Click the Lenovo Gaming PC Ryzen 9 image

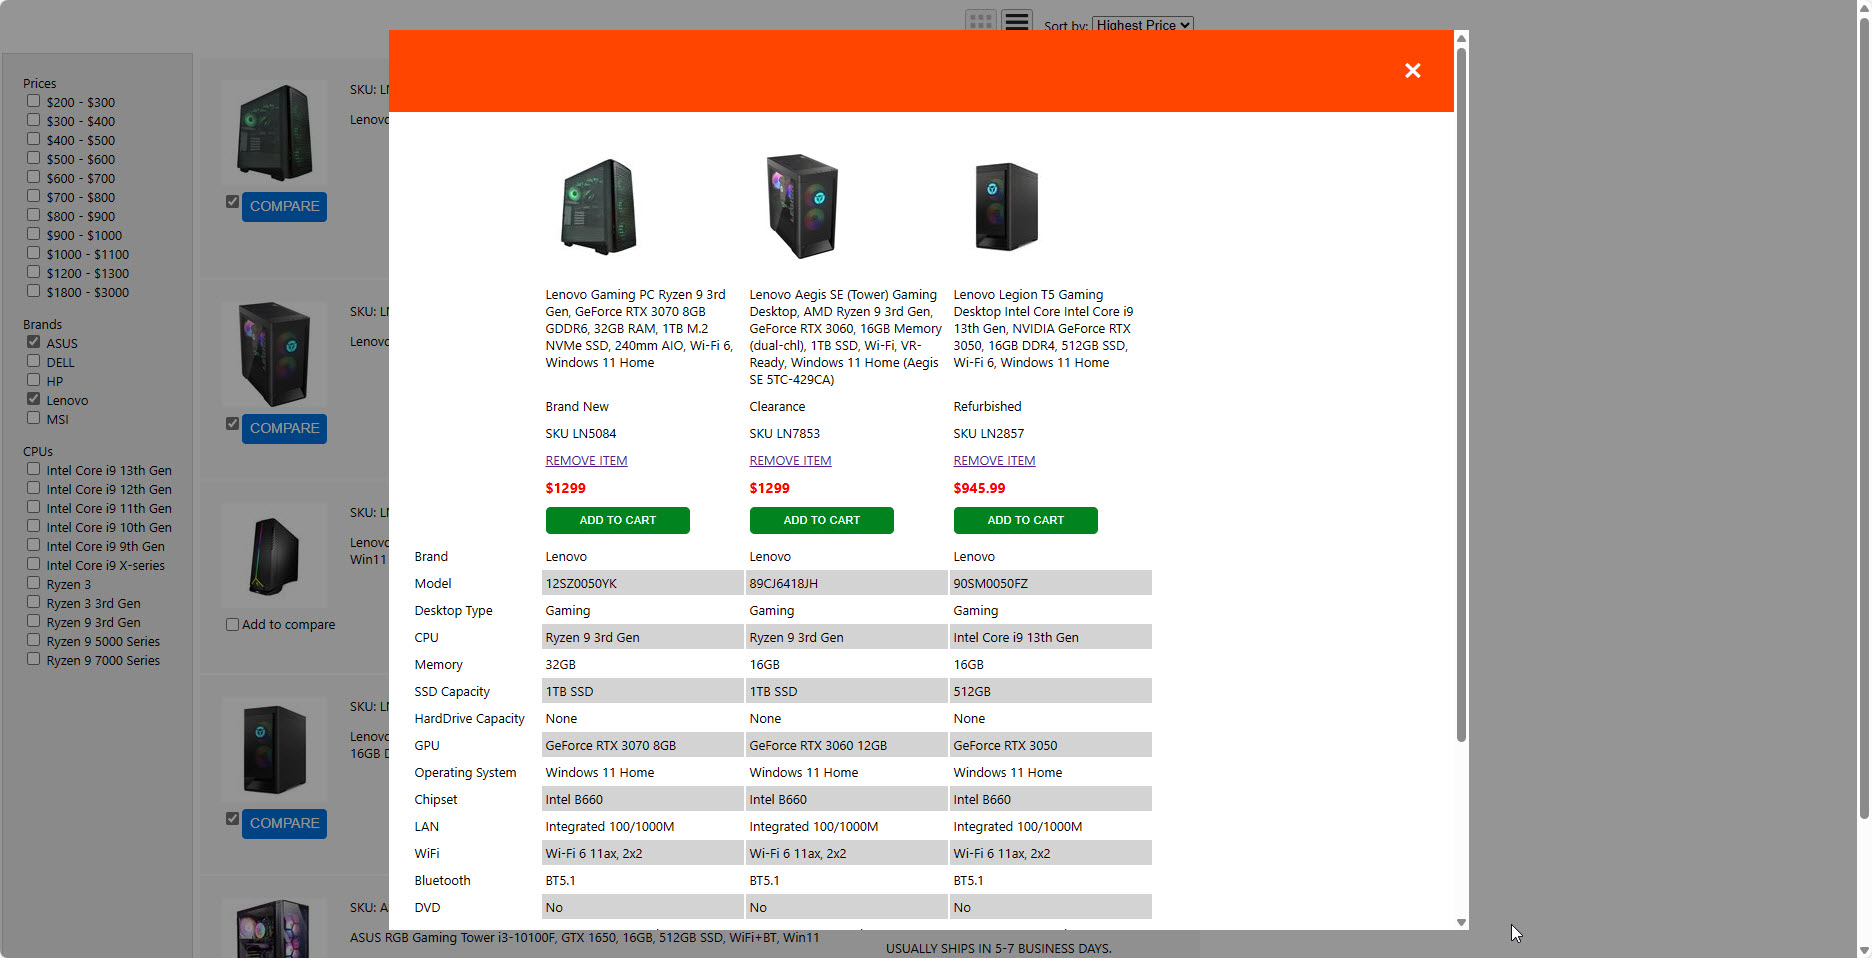[x=598, y=207]
